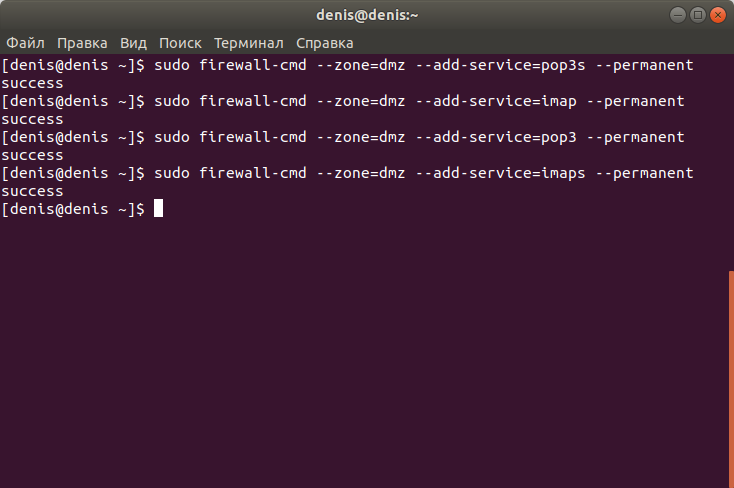Click the denis@denis:~ window title
The image size is (734, 488).
367,15
